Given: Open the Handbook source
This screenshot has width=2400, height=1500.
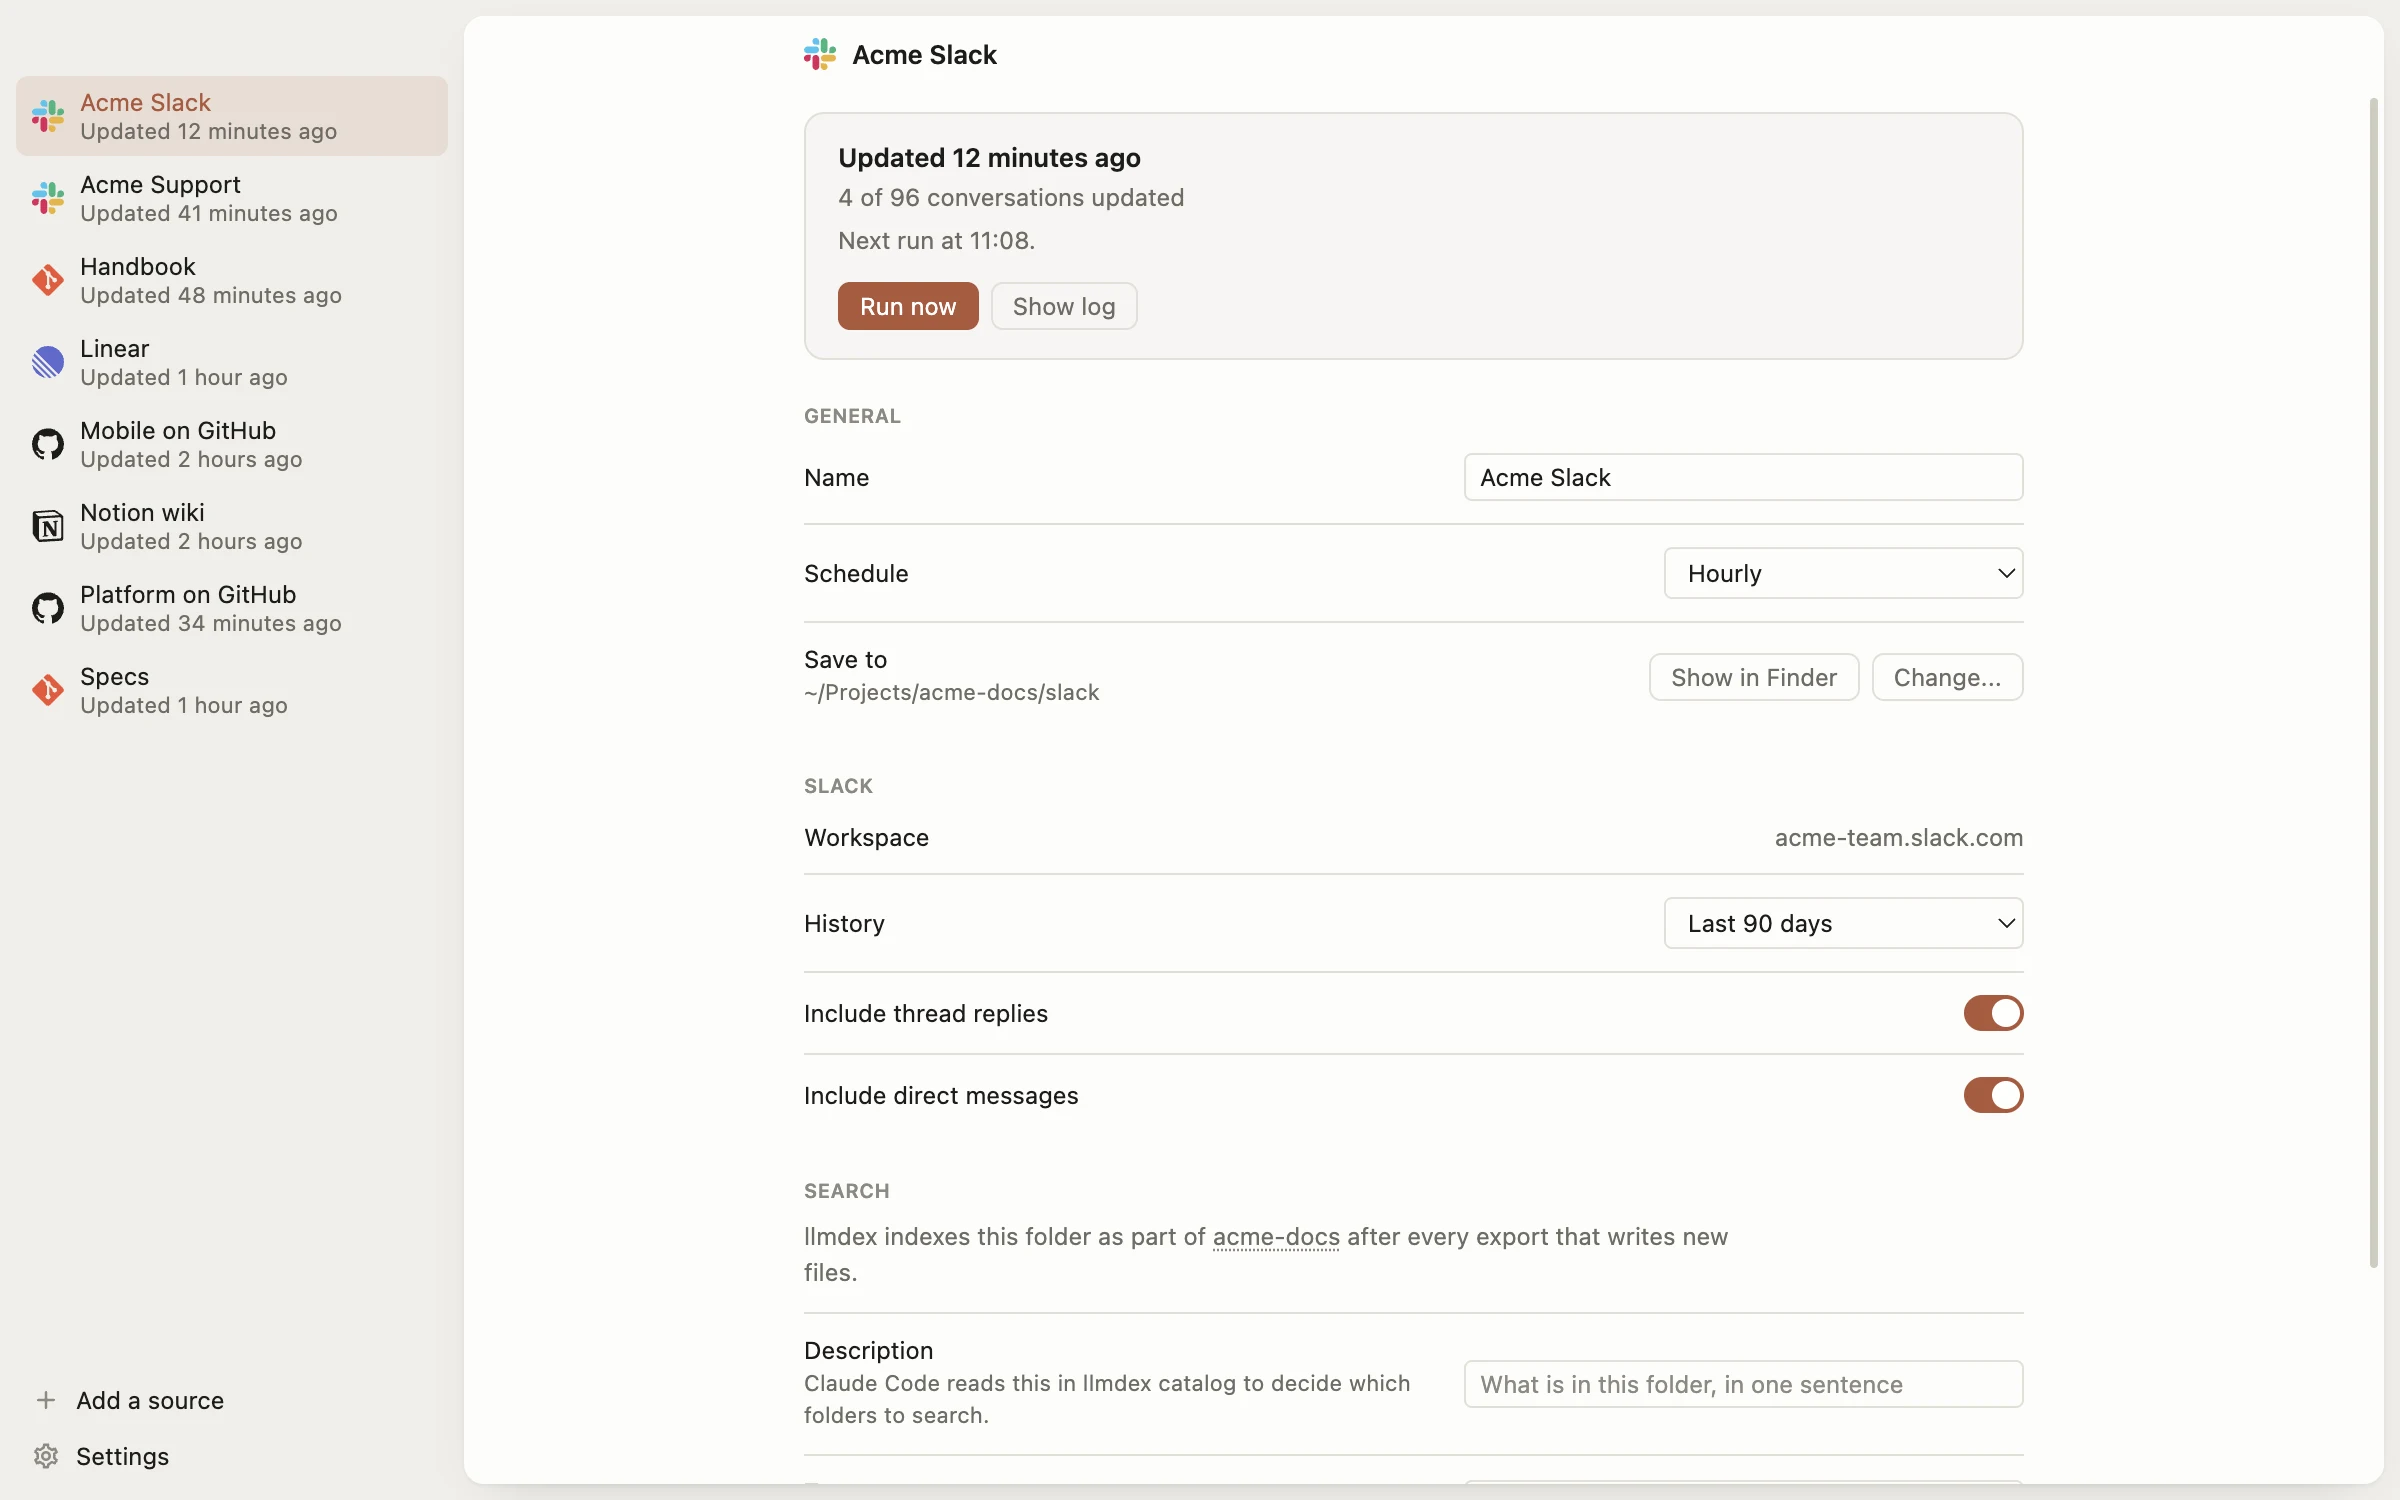Looking at the screenshot, I should (x=232, y=280).
